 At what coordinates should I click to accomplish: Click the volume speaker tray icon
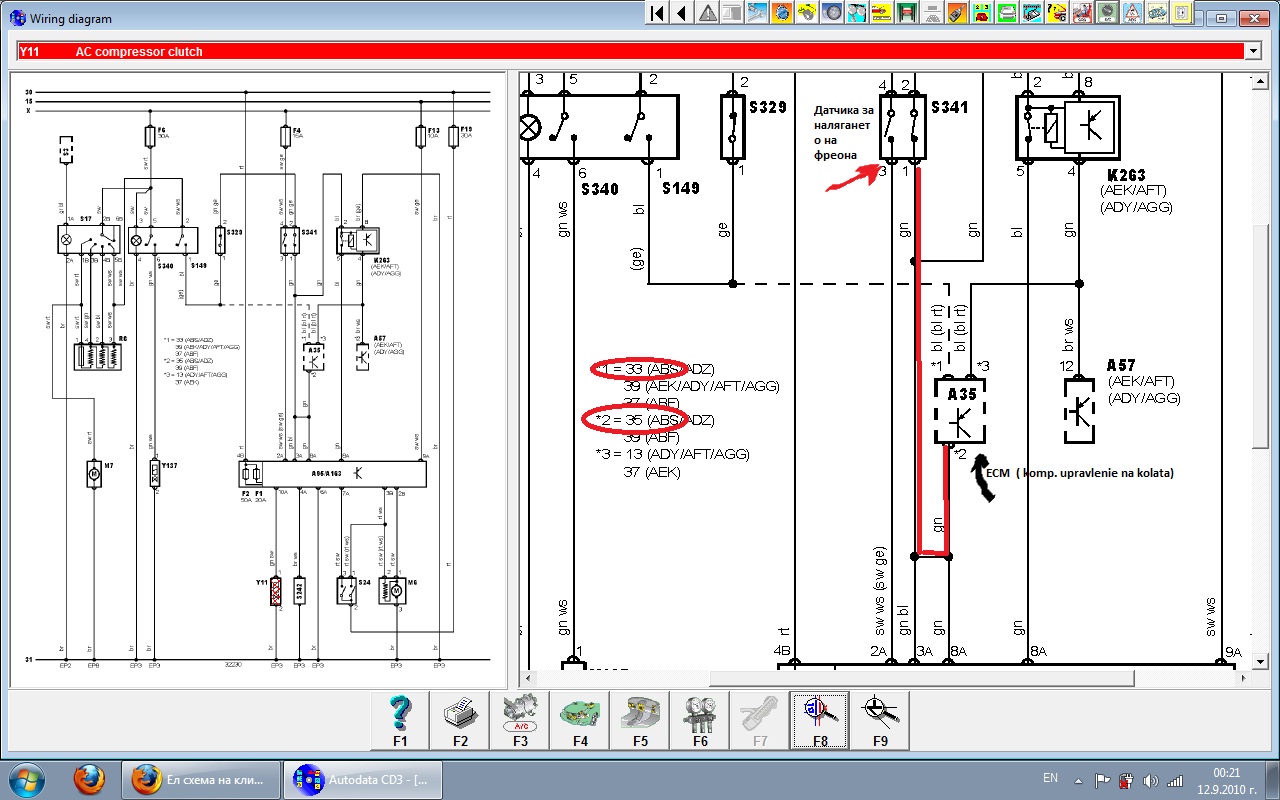click(x=1149, y=779)
